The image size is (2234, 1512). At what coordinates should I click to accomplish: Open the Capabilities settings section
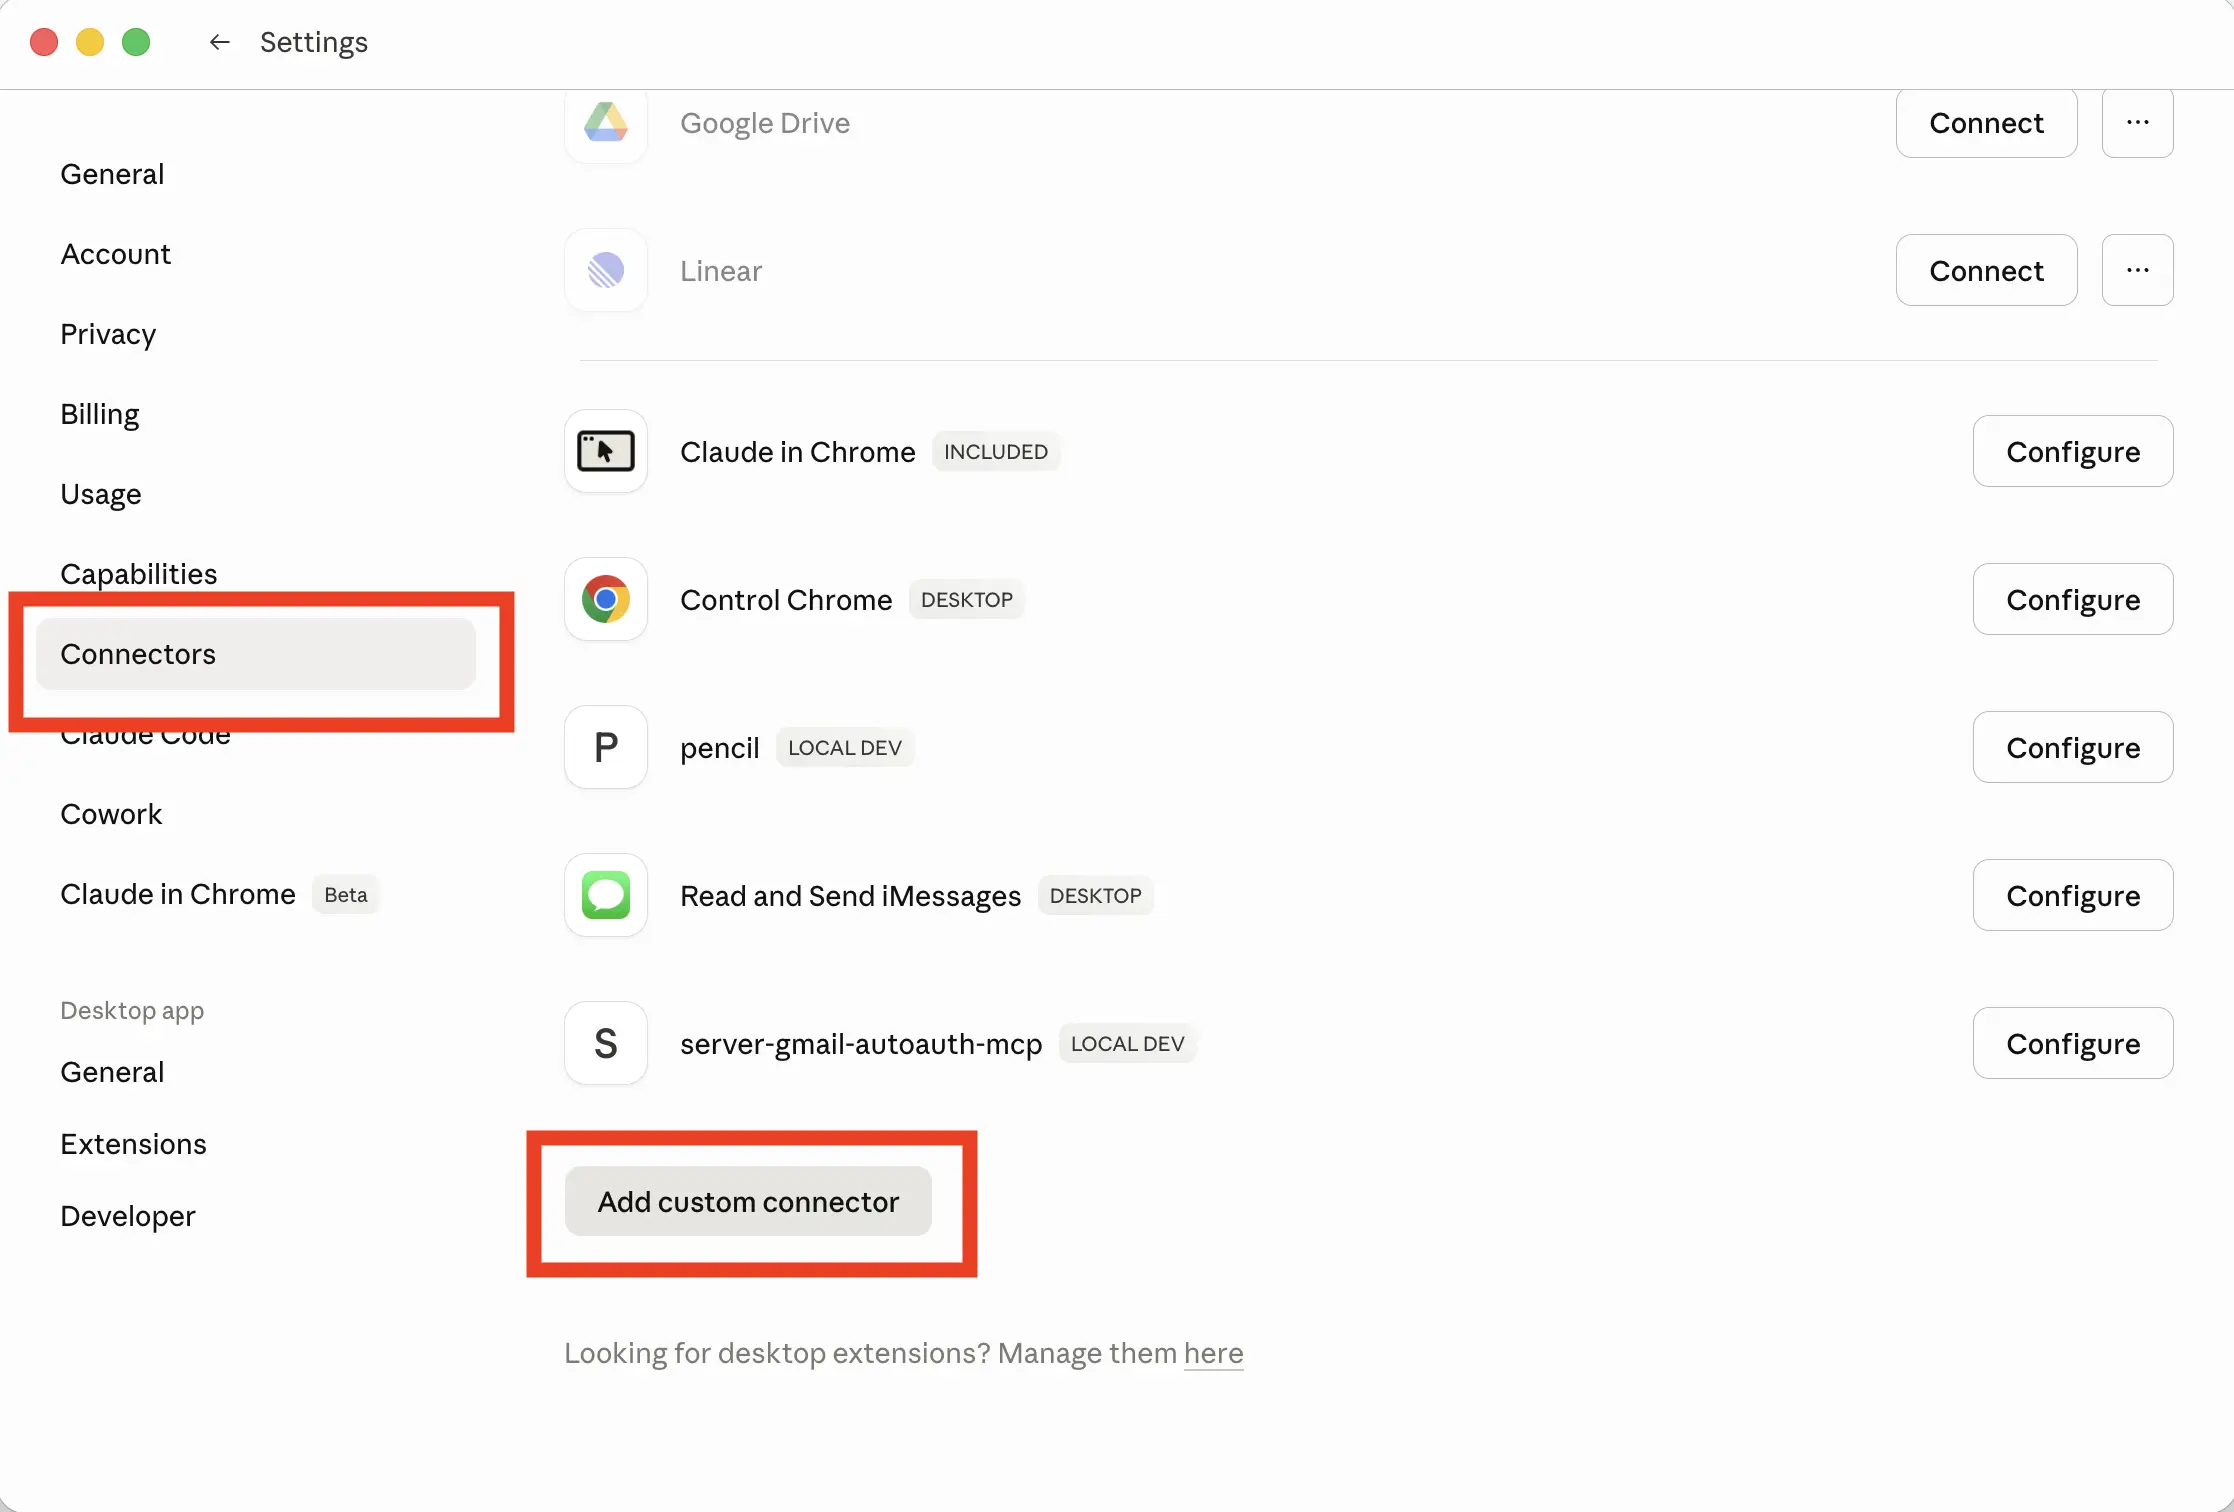pos(139,573)
